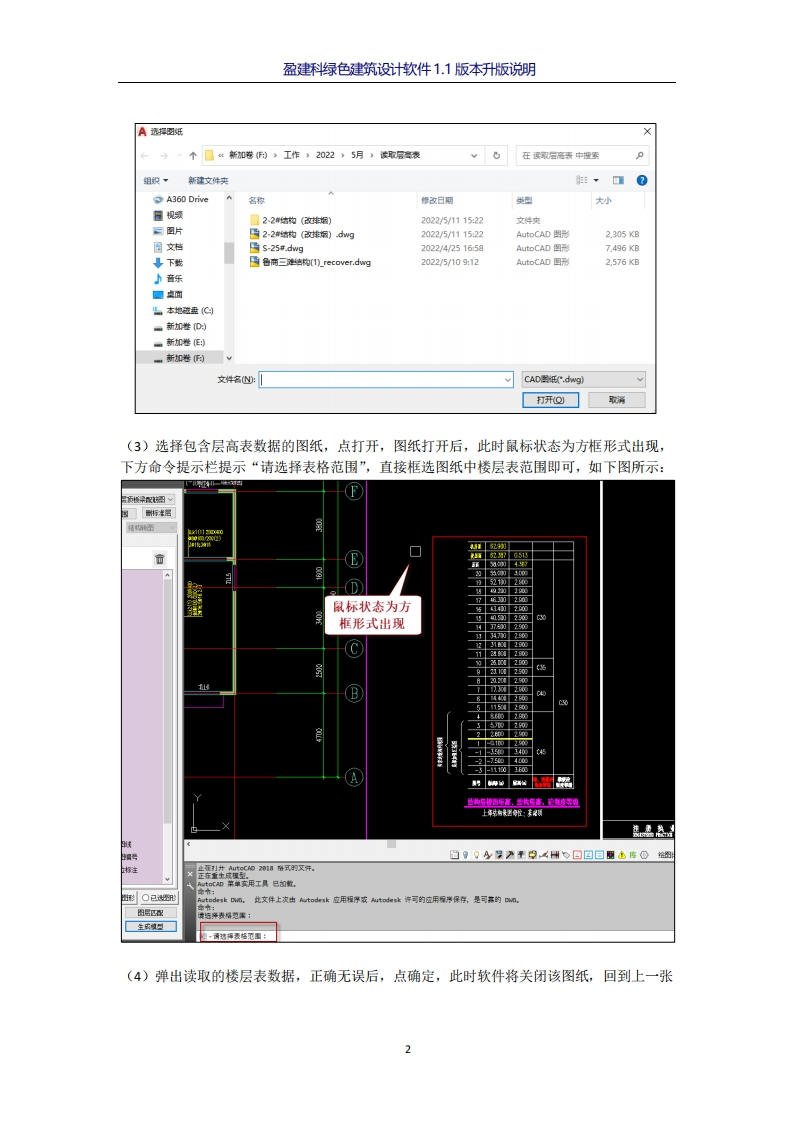793x1122 pixels.
Task: Click the blue help question mark icon
Action: [642, 180]
